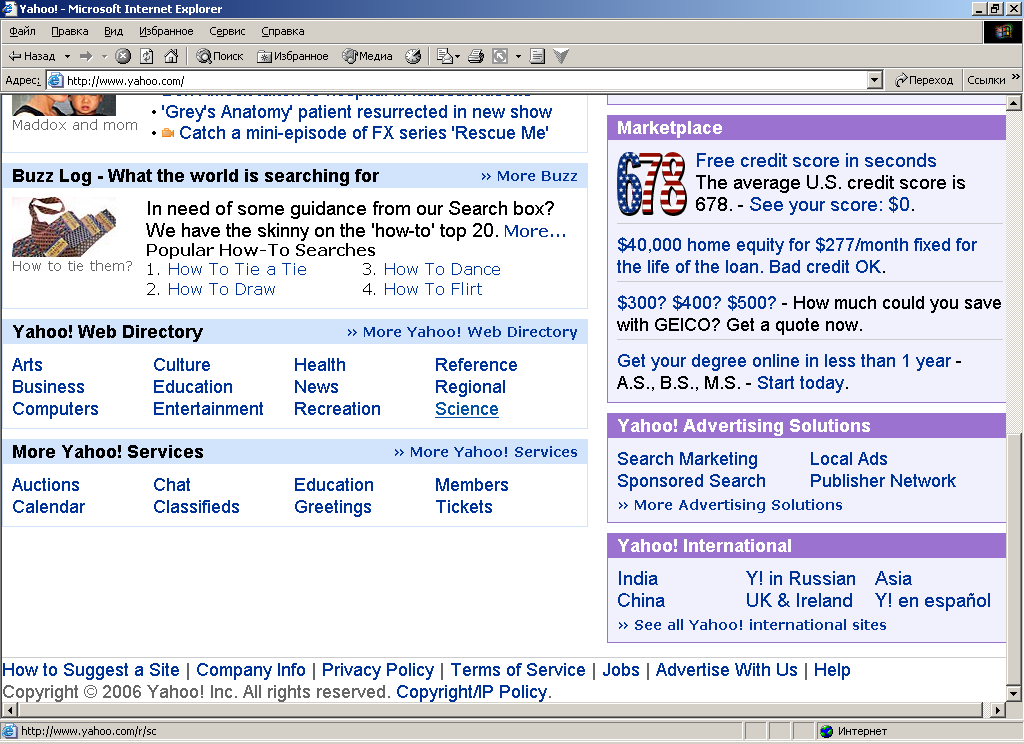Viewport: 1024px width, 744px height.
Task: Expand the Forward button history dropdown arrow
Action: [x=104, y=56]
